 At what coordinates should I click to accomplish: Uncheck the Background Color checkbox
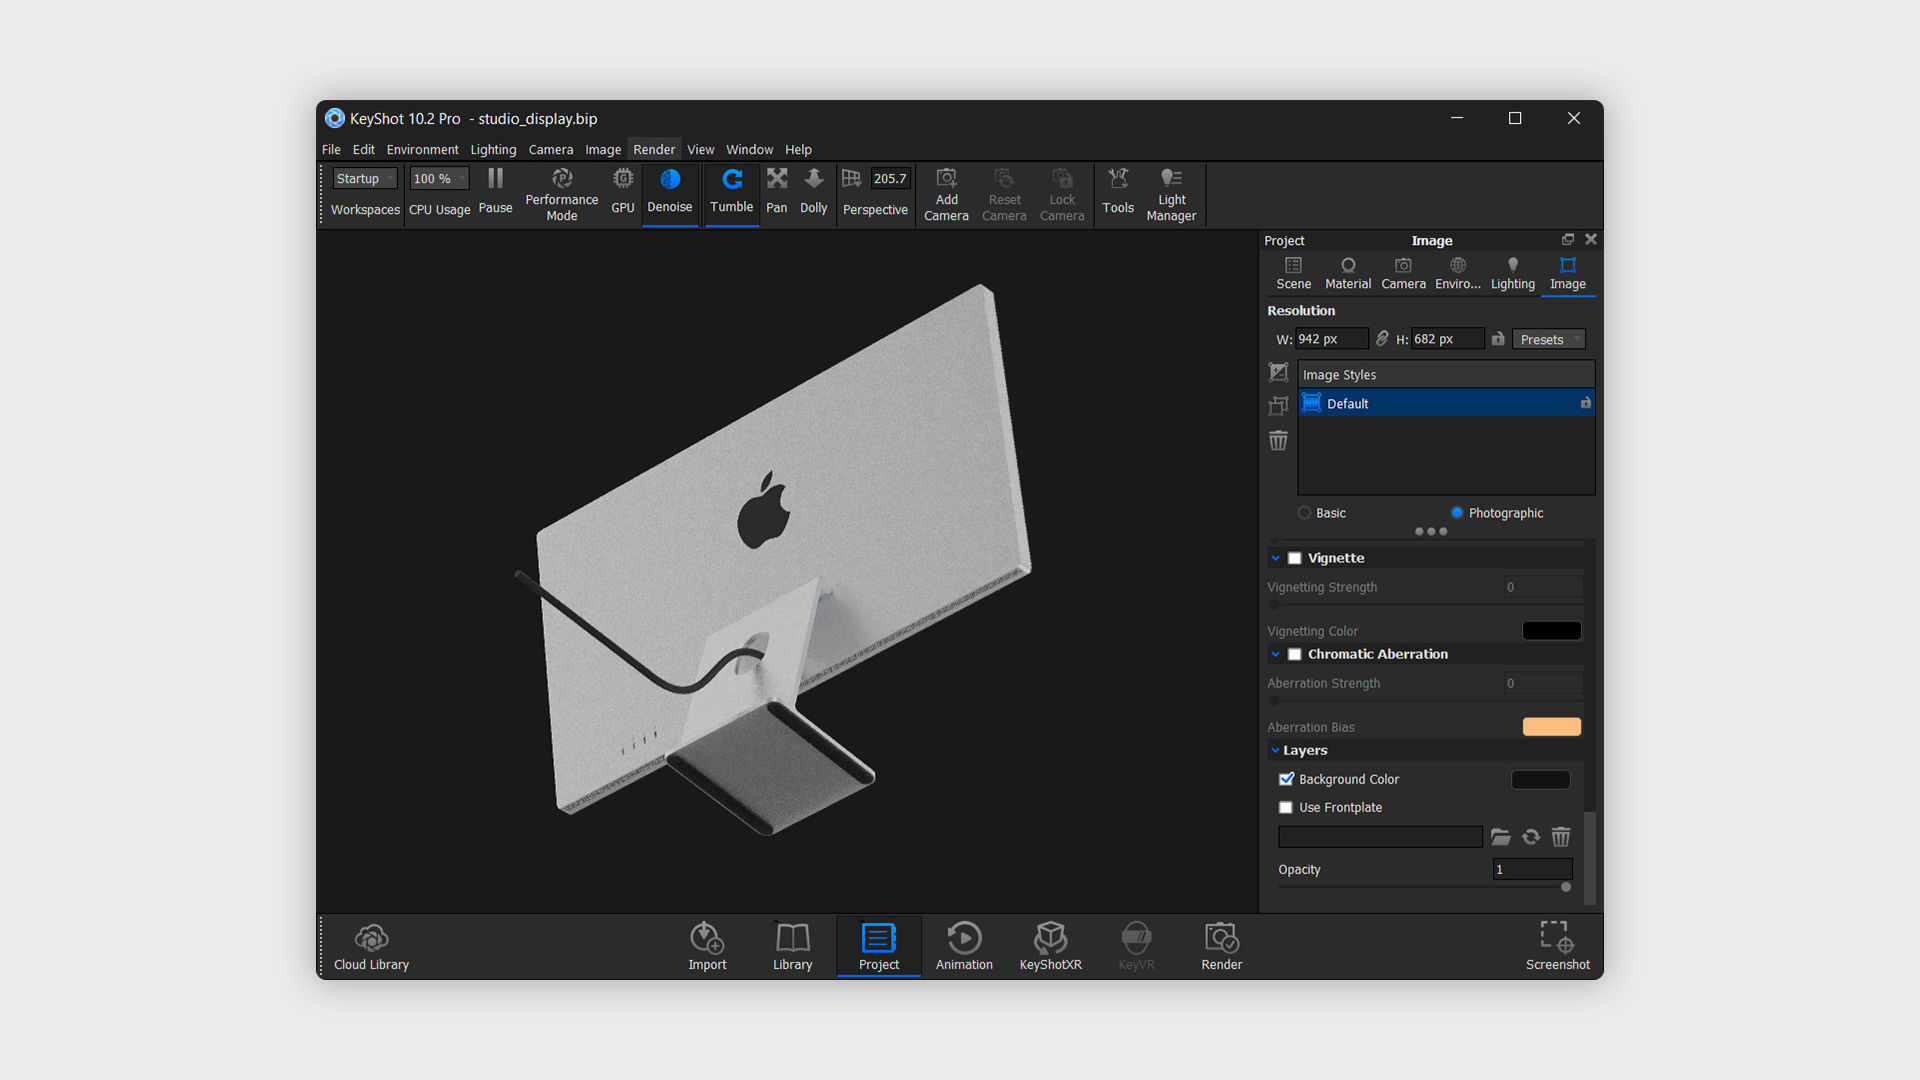pyautogui.click(x=1287, y=779)
